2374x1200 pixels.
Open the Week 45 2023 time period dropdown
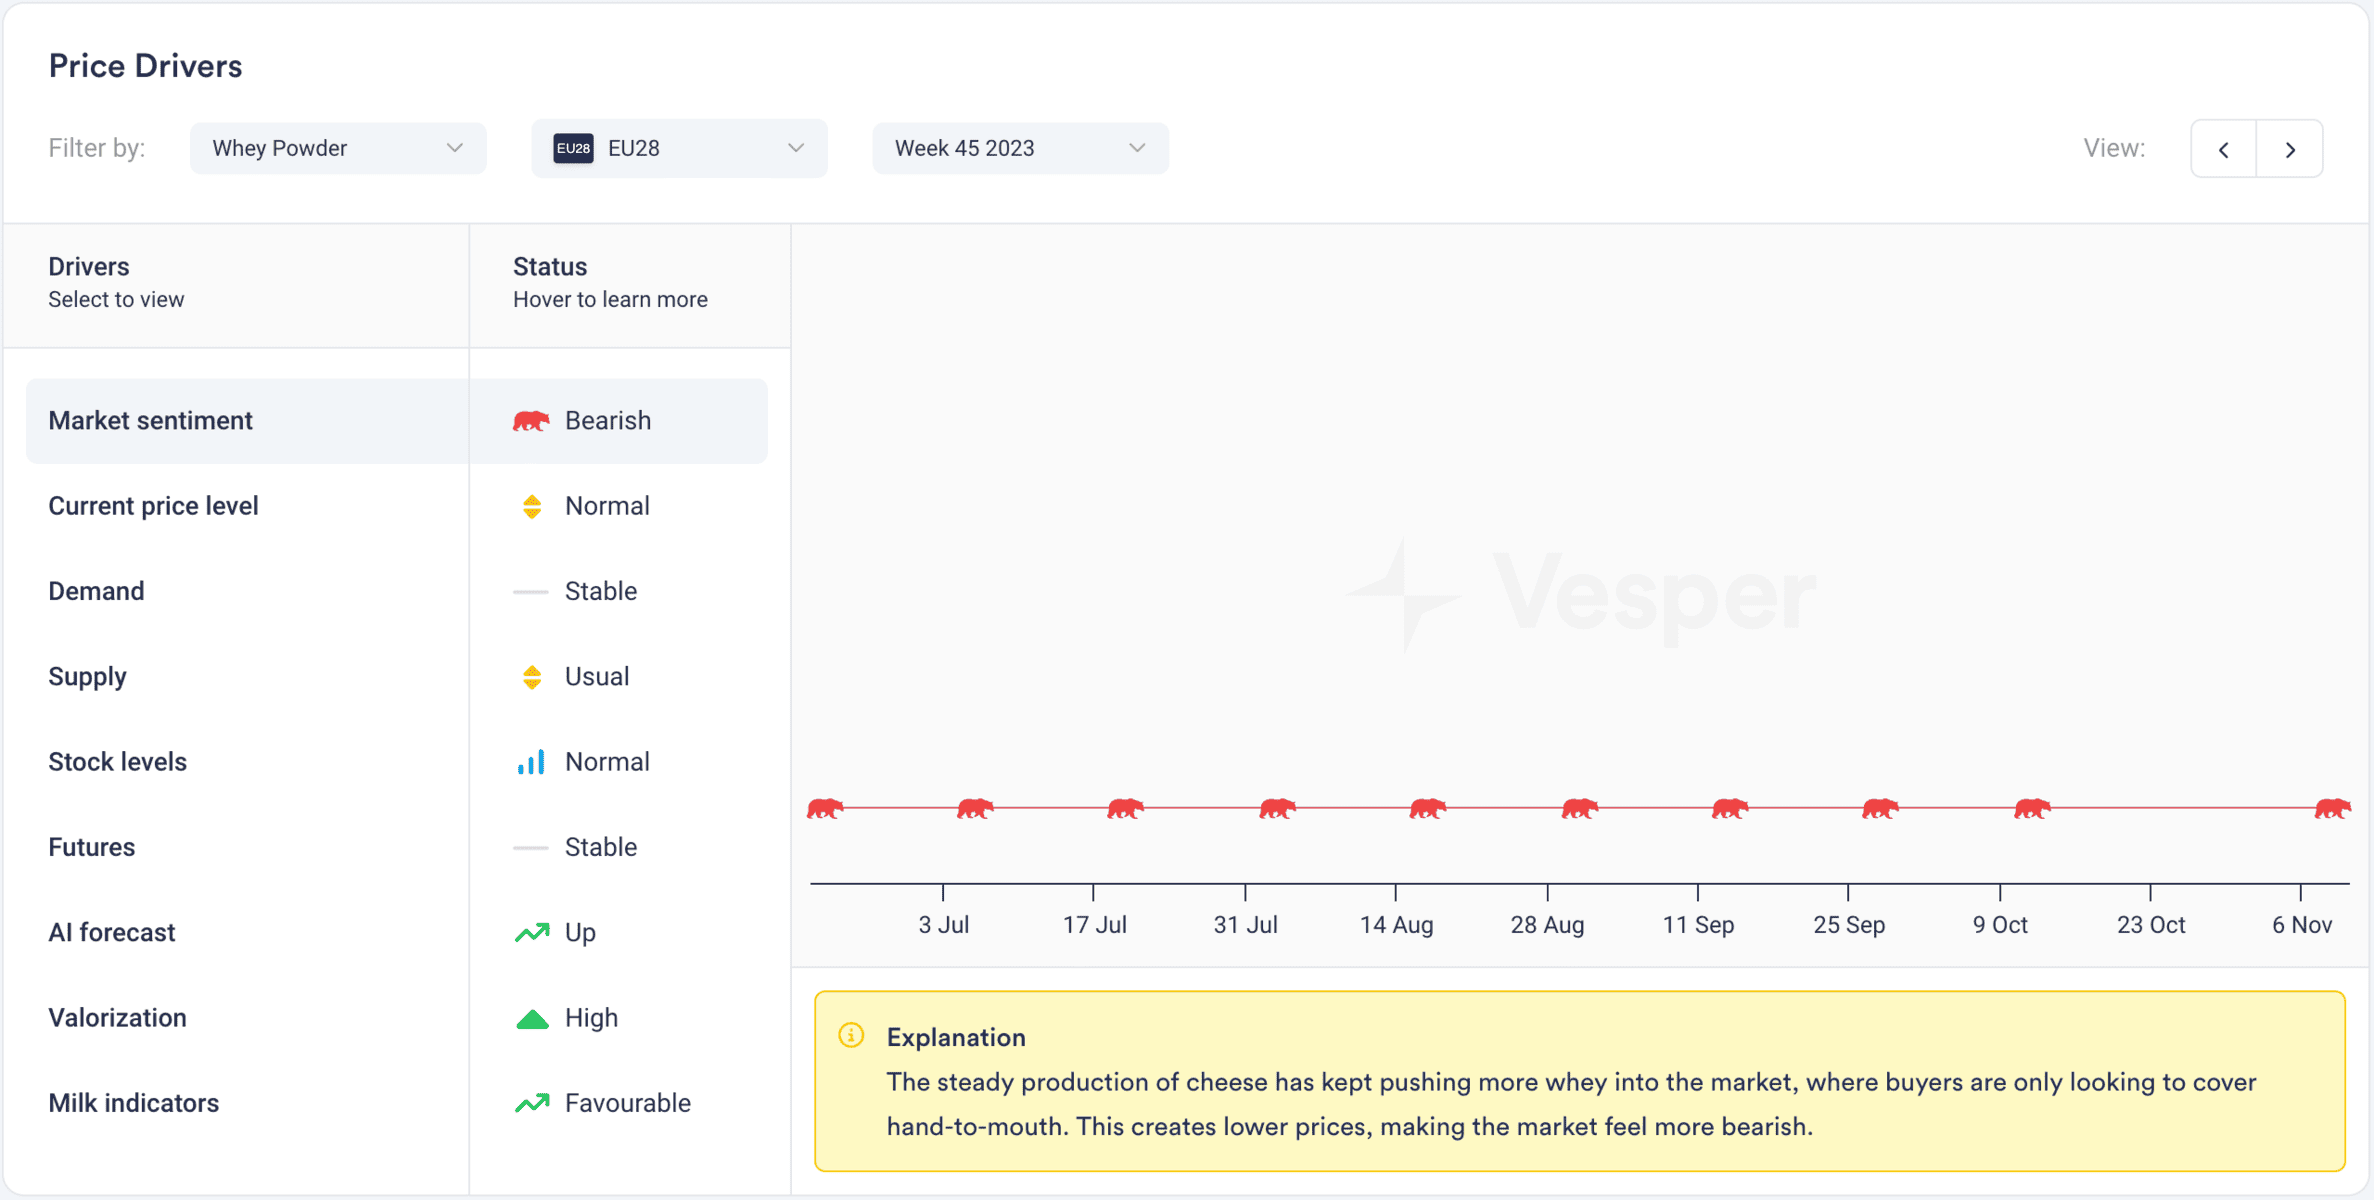coord(1017,148)
